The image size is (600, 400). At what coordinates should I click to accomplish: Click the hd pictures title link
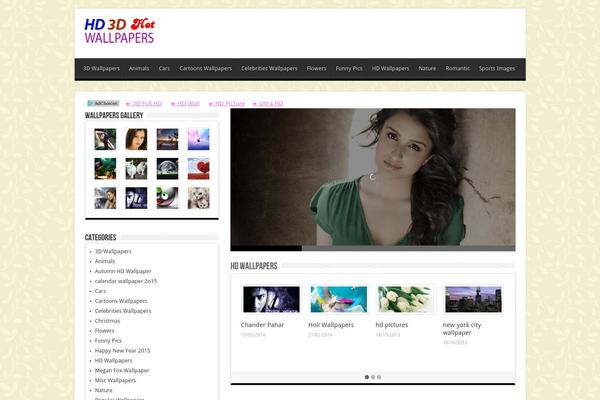click(x=391, y=325)
